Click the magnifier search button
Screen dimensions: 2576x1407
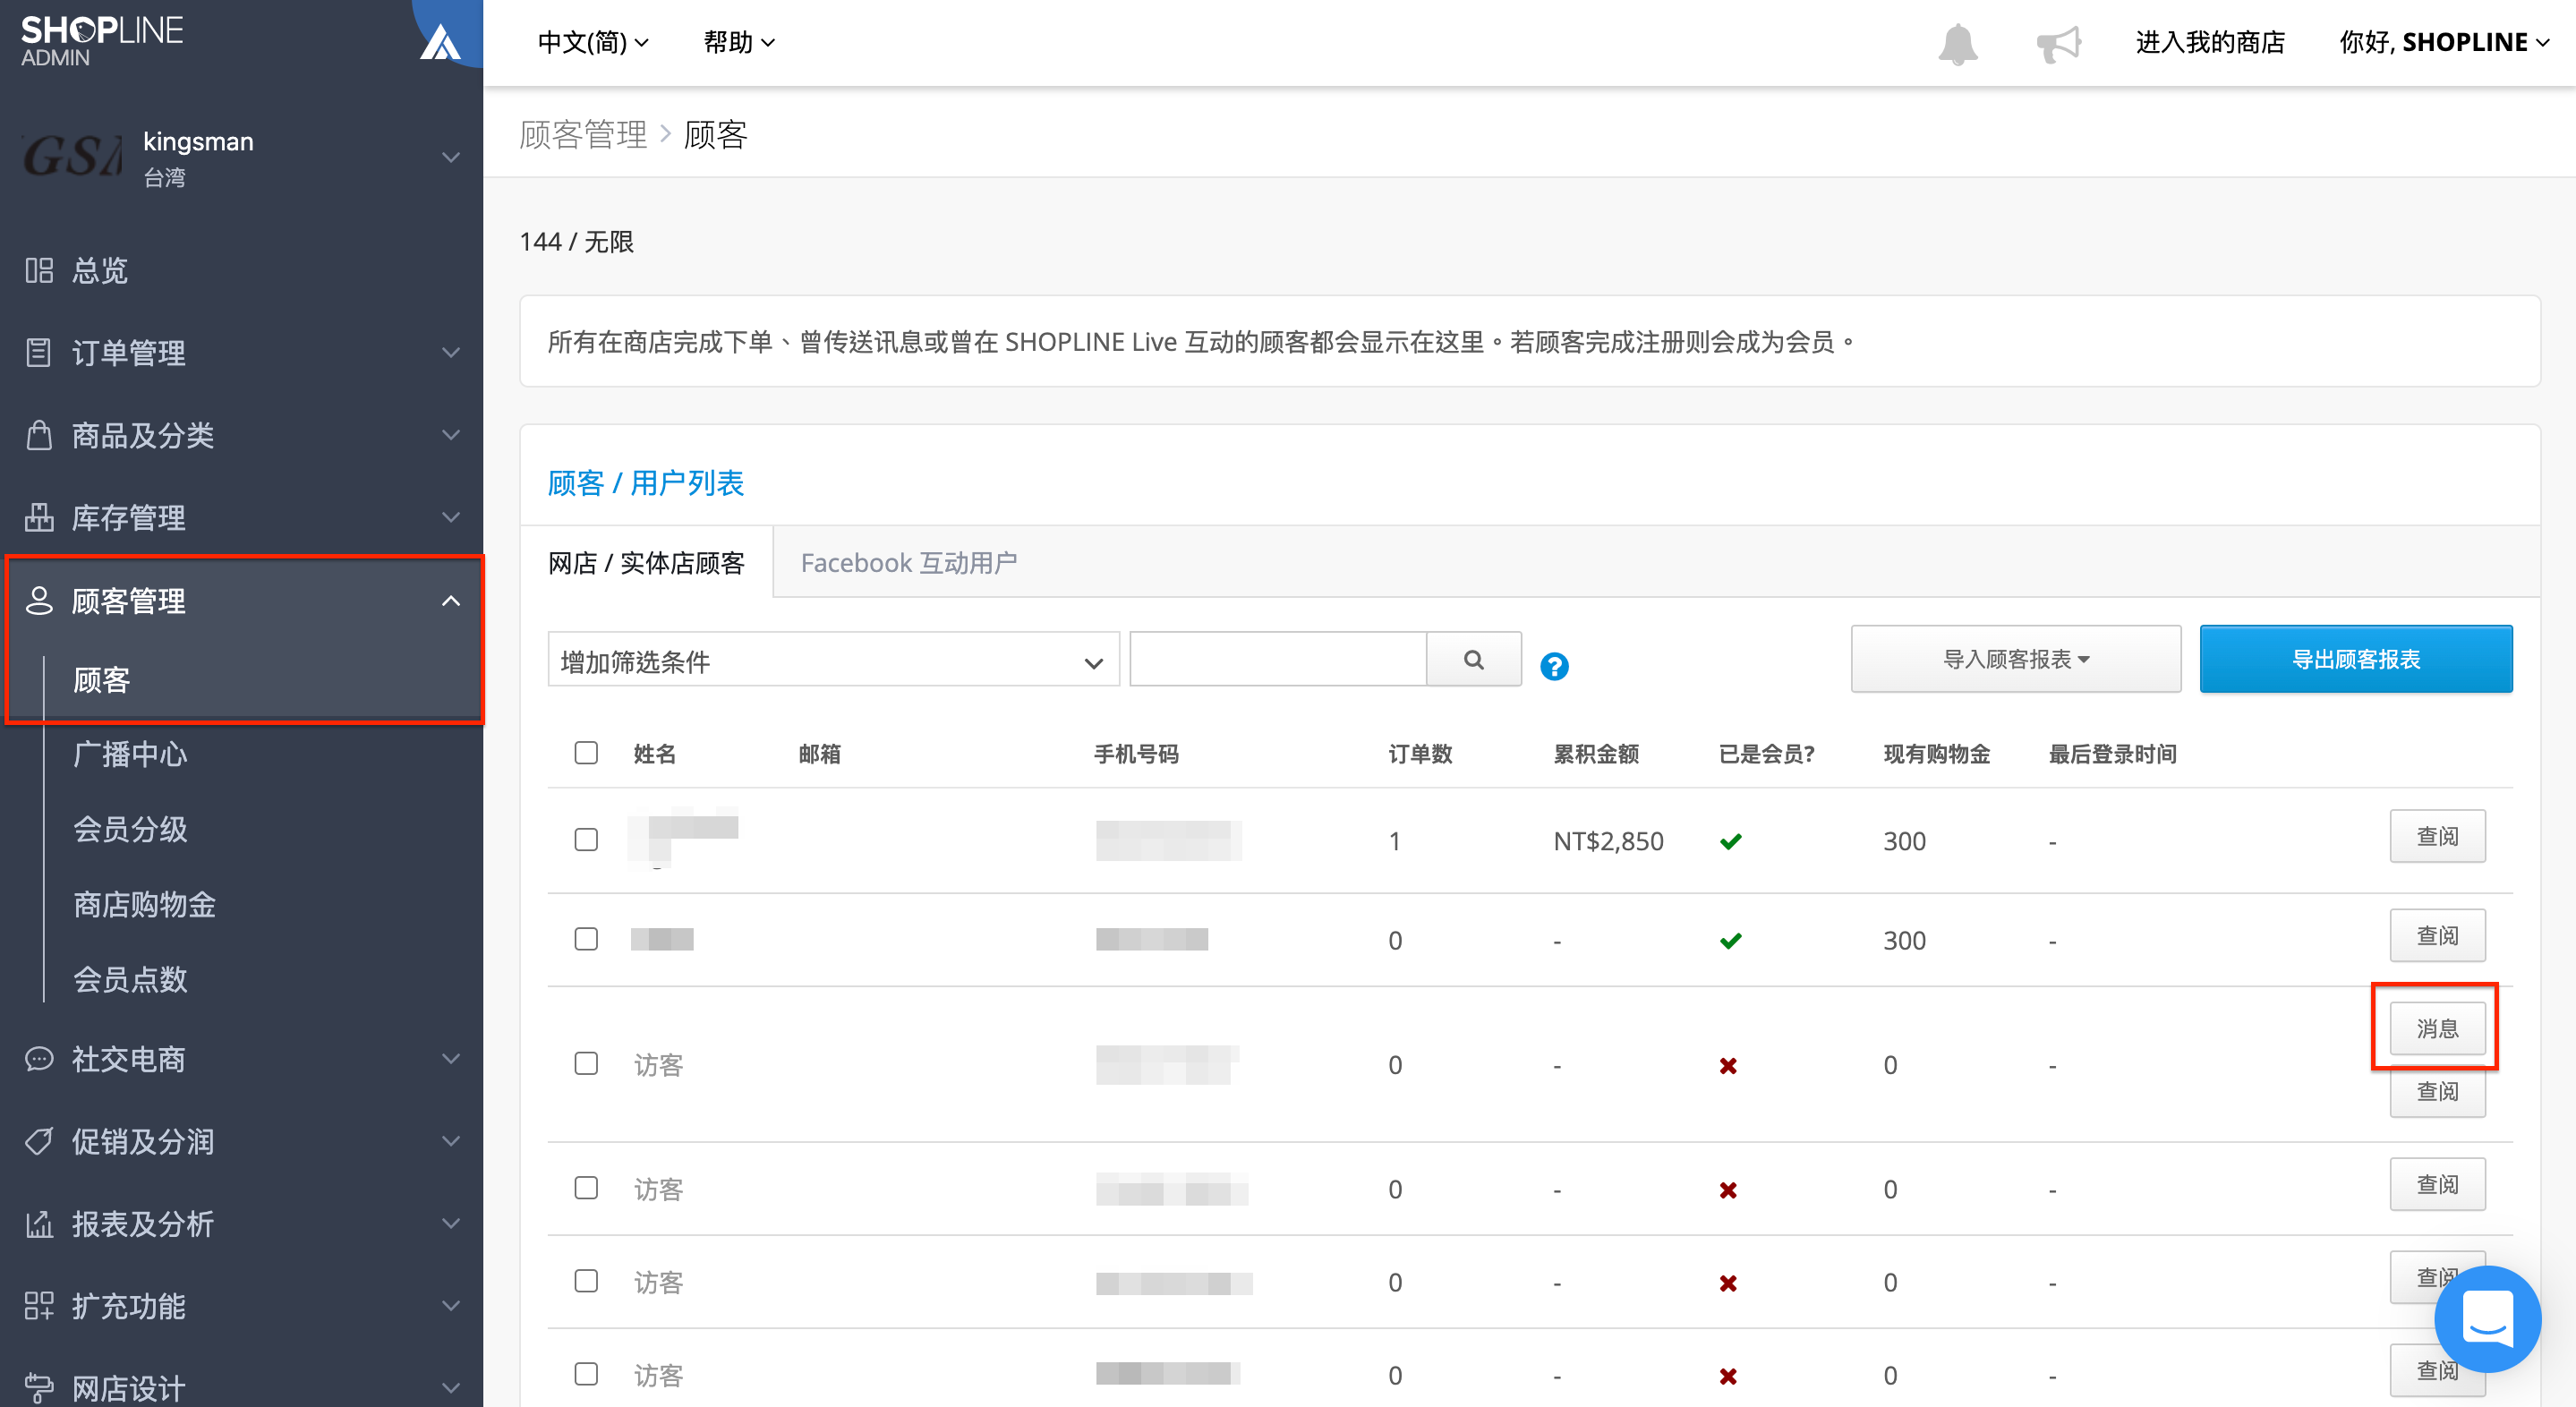[x=1473, y=660]
